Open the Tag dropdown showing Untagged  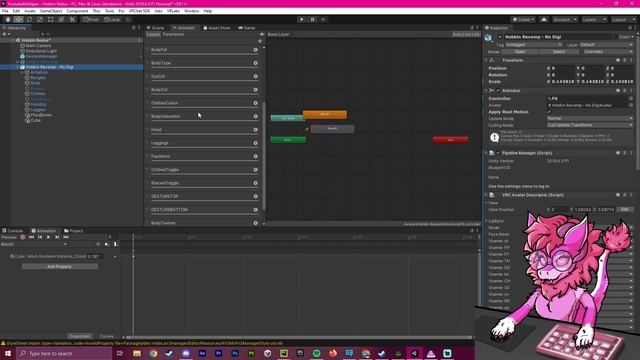[534, 45]
